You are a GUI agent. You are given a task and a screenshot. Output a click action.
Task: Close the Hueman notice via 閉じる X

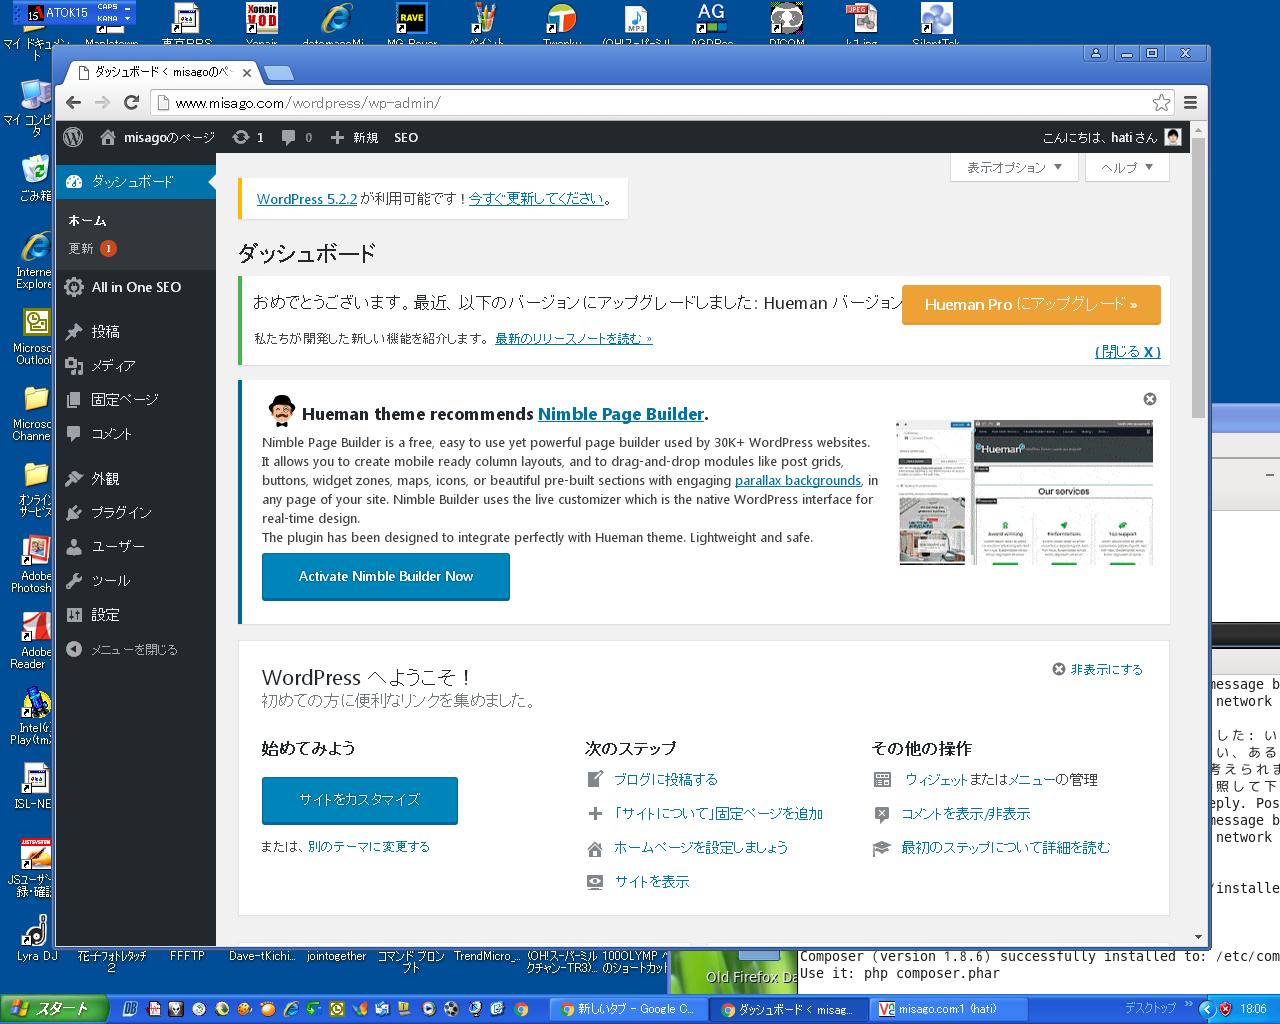pos(1128,351)
